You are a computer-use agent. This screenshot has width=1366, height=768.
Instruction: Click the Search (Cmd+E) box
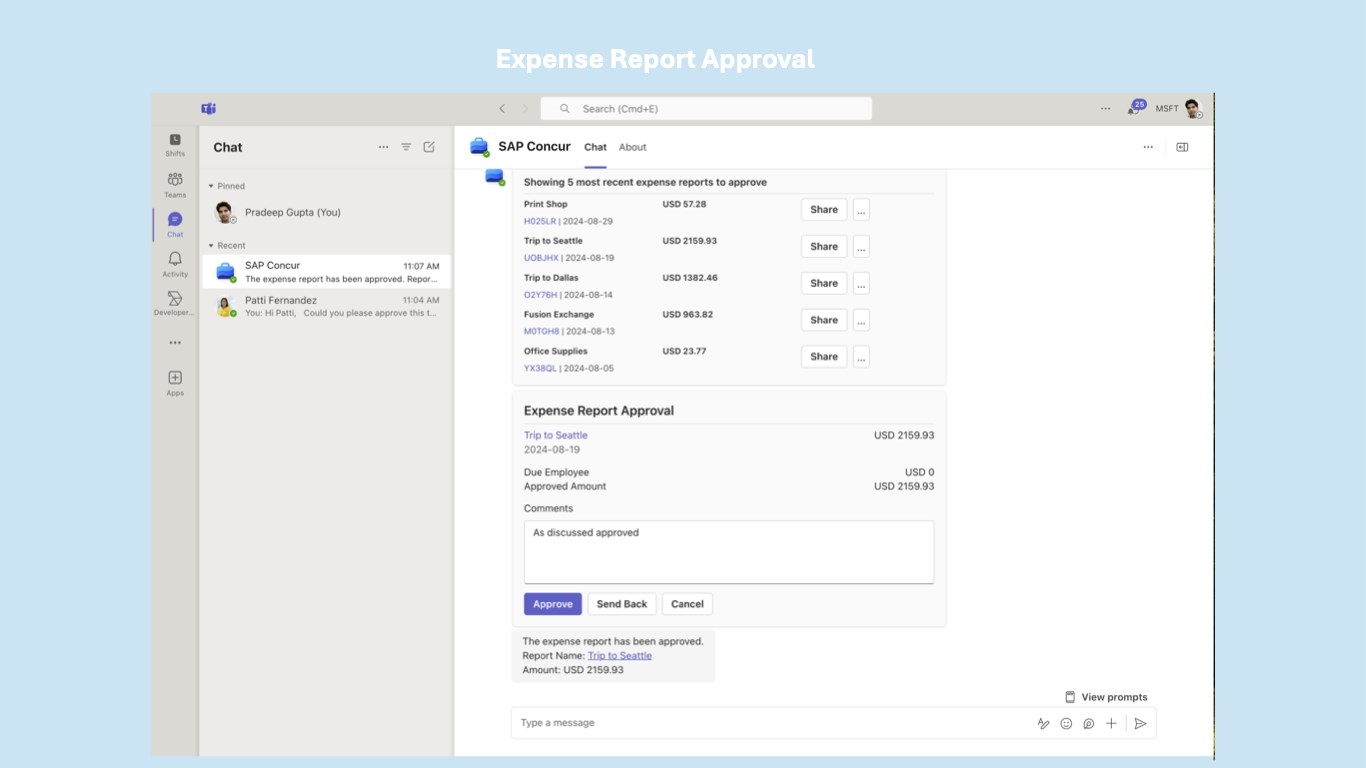pos(706,109)
